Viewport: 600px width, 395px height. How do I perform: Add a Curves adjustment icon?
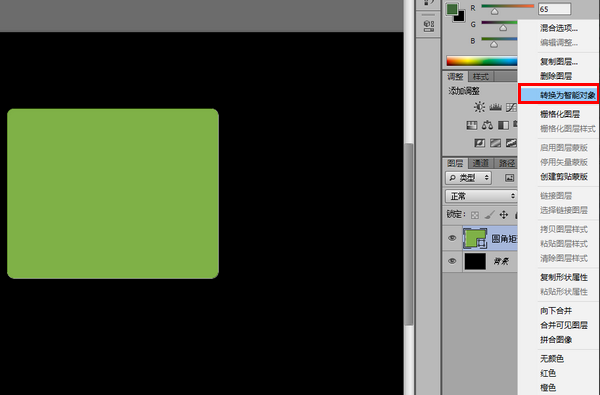click(x=511, y=107)
